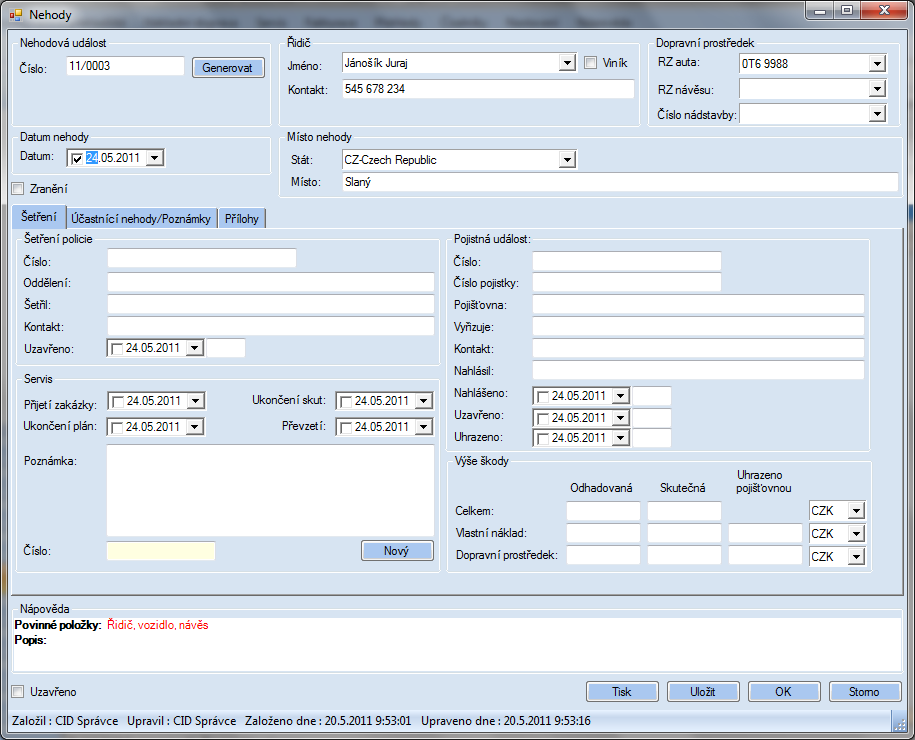The height and width of the screenshot is (740, 915).
Task: Uncheck the Datum nehody date checkbox
Action: pos(76,158)
